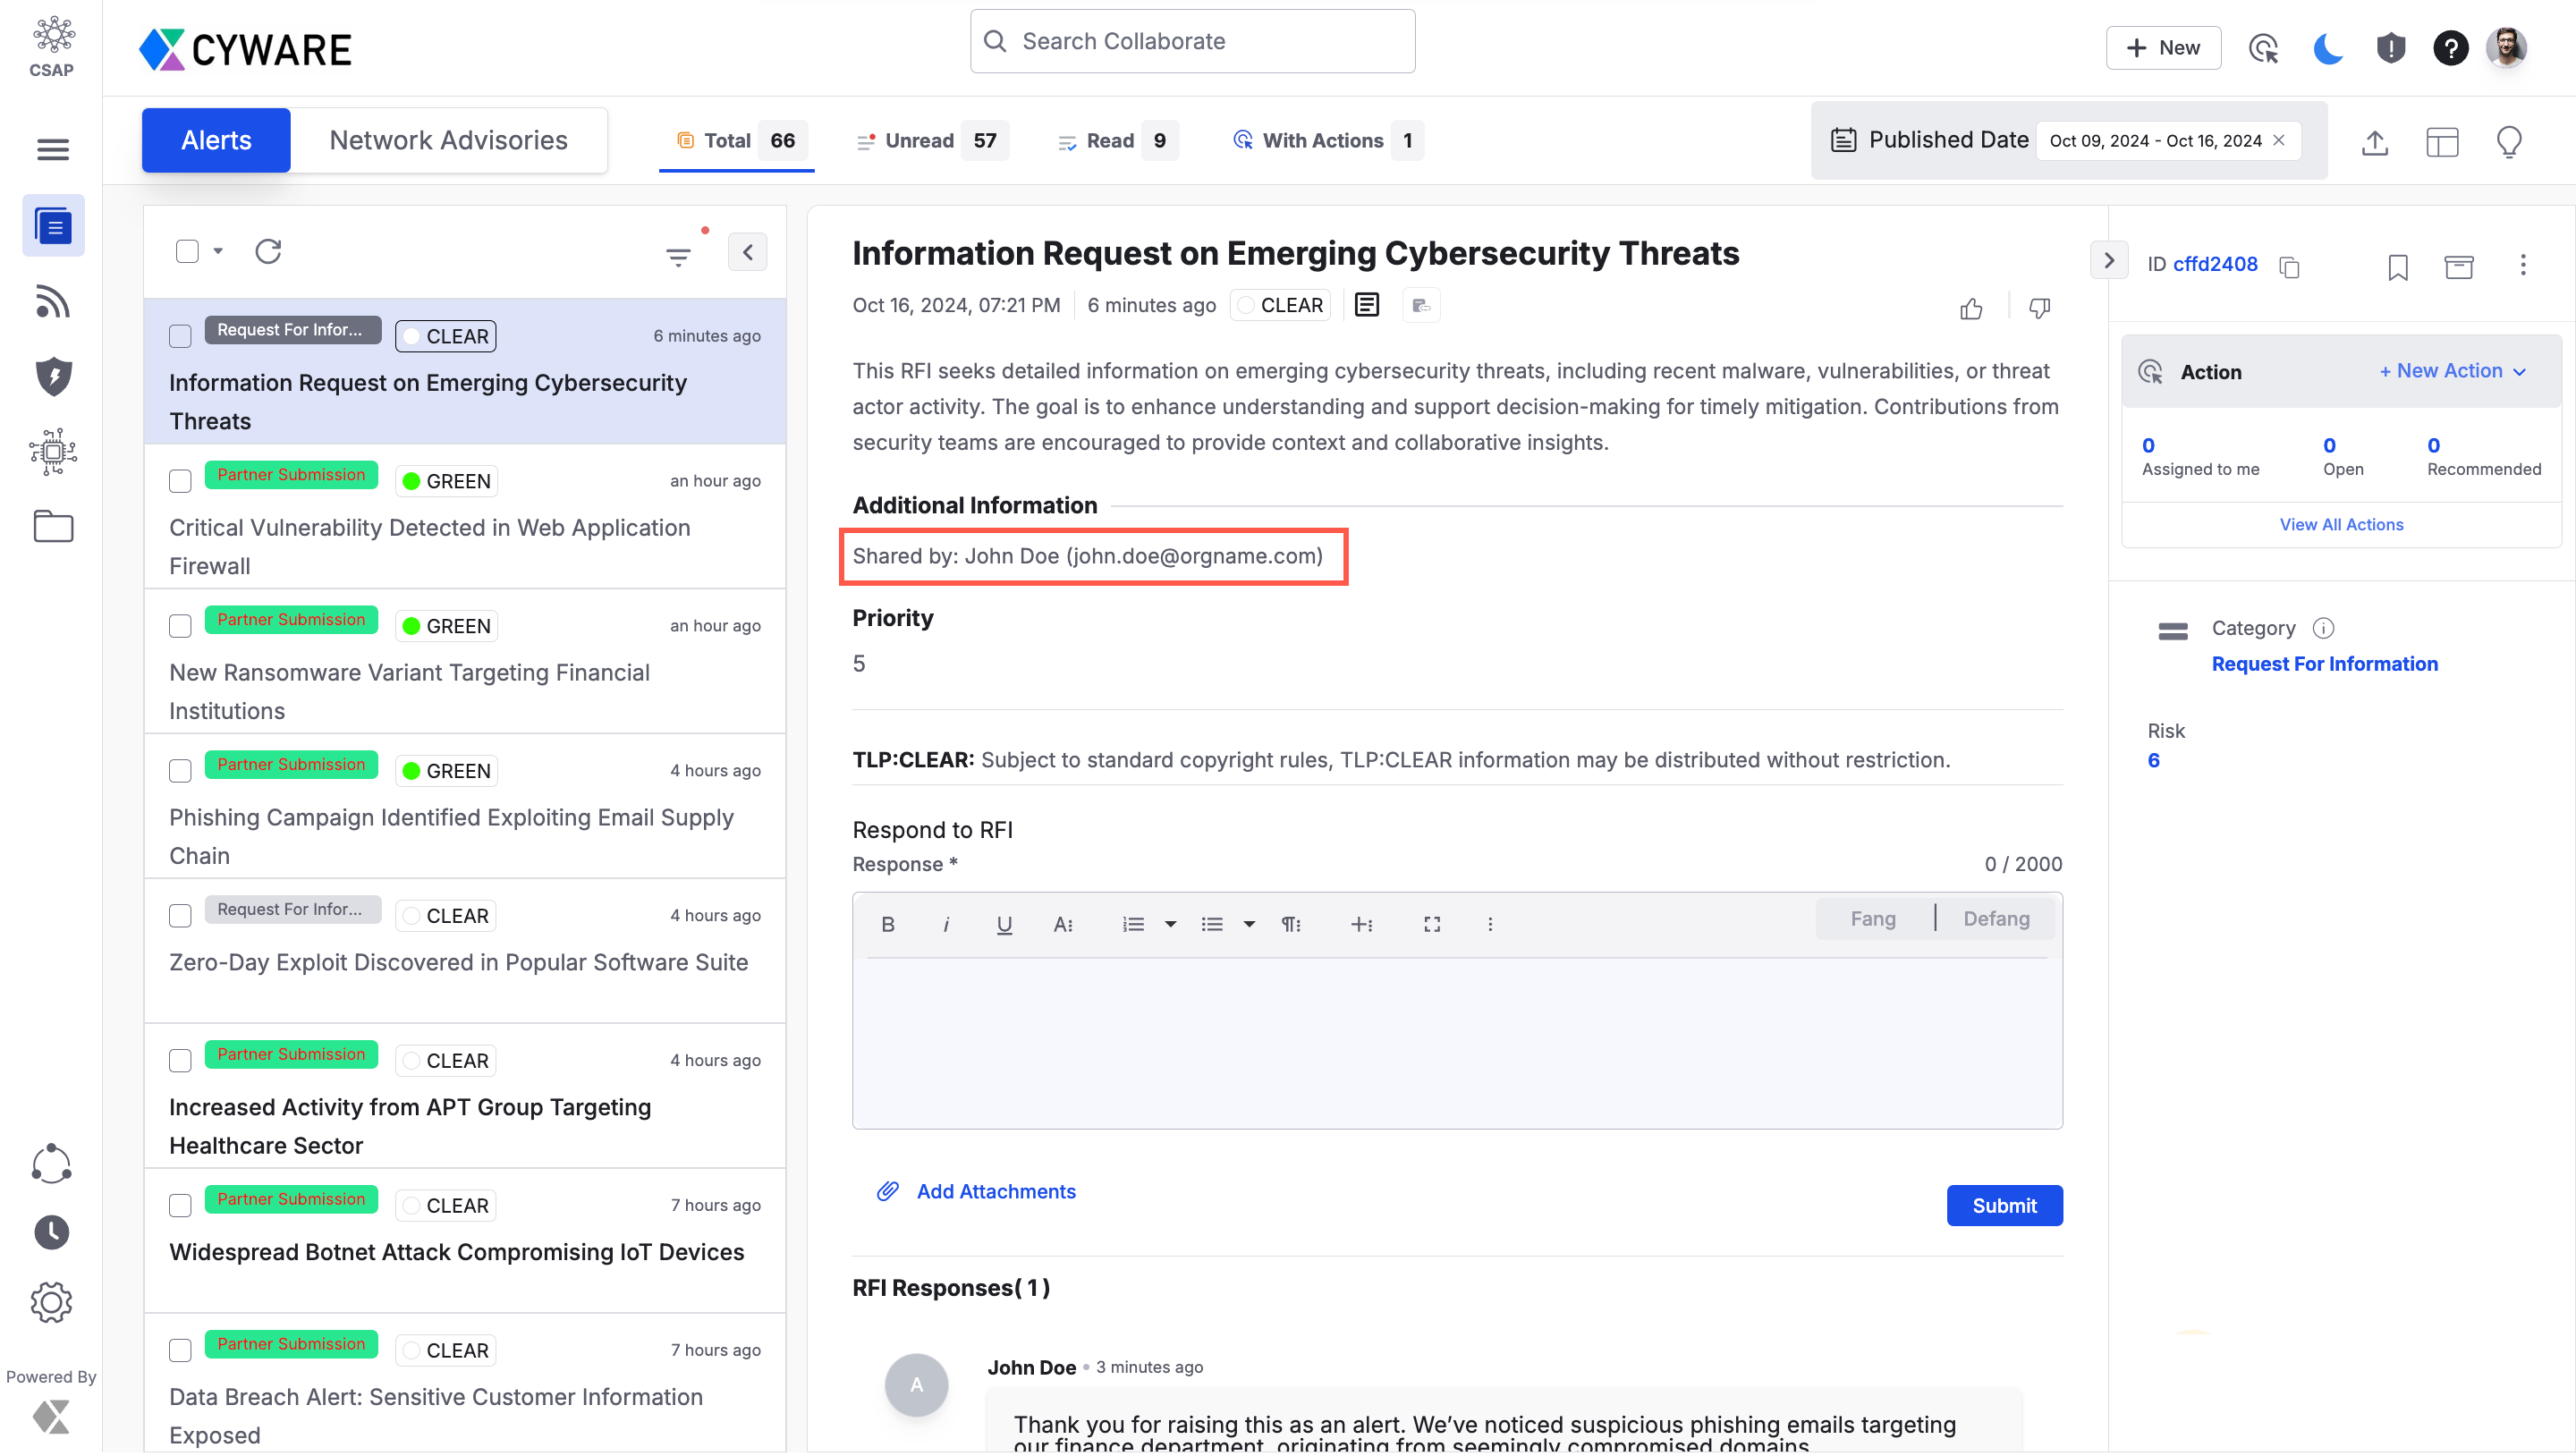The width and height of the screenshot is (2576, 1456).
Task: Collapse the alert list panel chevron
Action: (747, 252)
